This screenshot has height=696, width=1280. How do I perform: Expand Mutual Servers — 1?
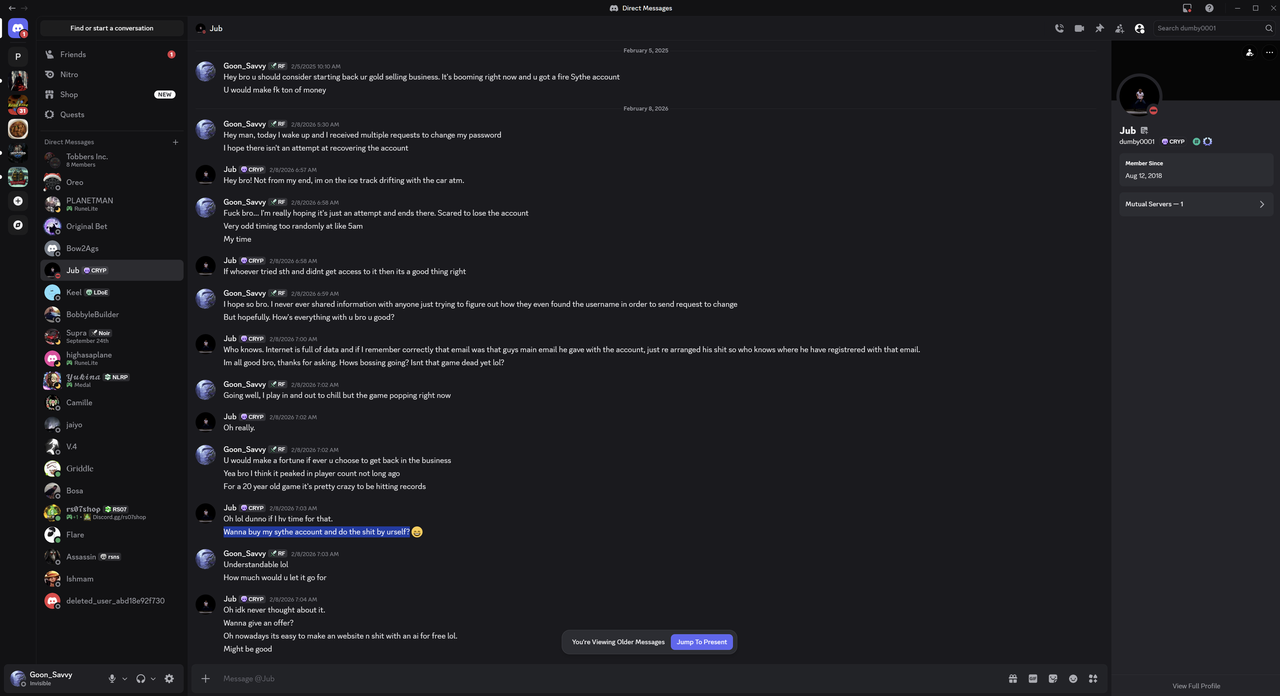tap(1196, 204)
